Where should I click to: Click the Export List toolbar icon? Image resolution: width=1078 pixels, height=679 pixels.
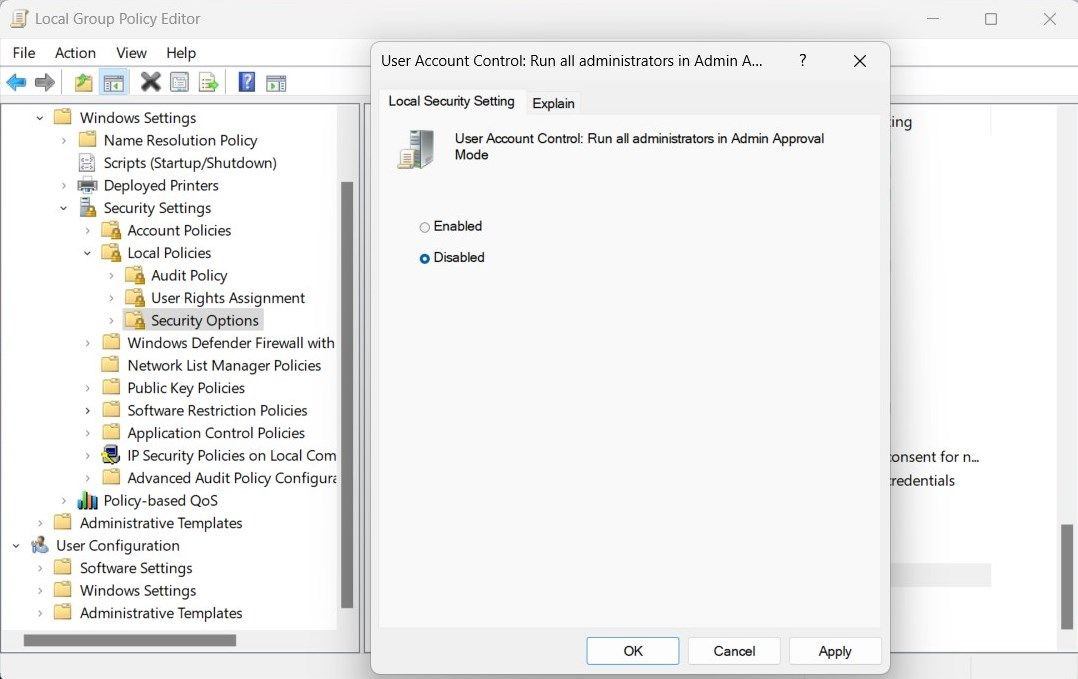click(x=208, y=81)
